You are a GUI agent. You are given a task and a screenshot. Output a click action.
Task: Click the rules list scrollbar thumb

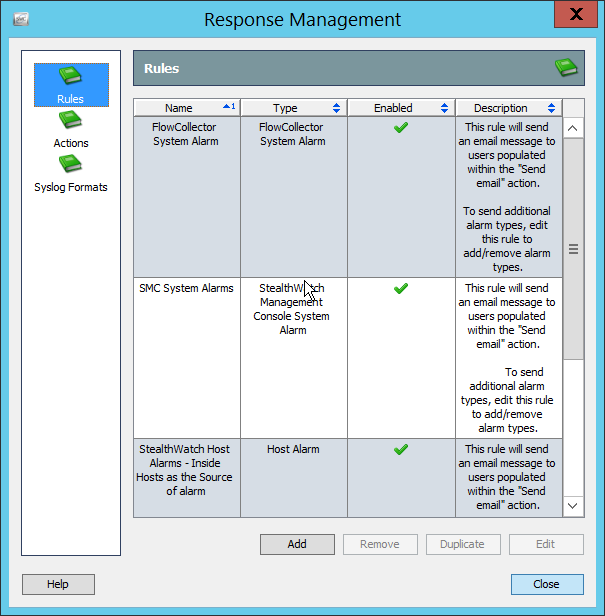pos(573,250)
